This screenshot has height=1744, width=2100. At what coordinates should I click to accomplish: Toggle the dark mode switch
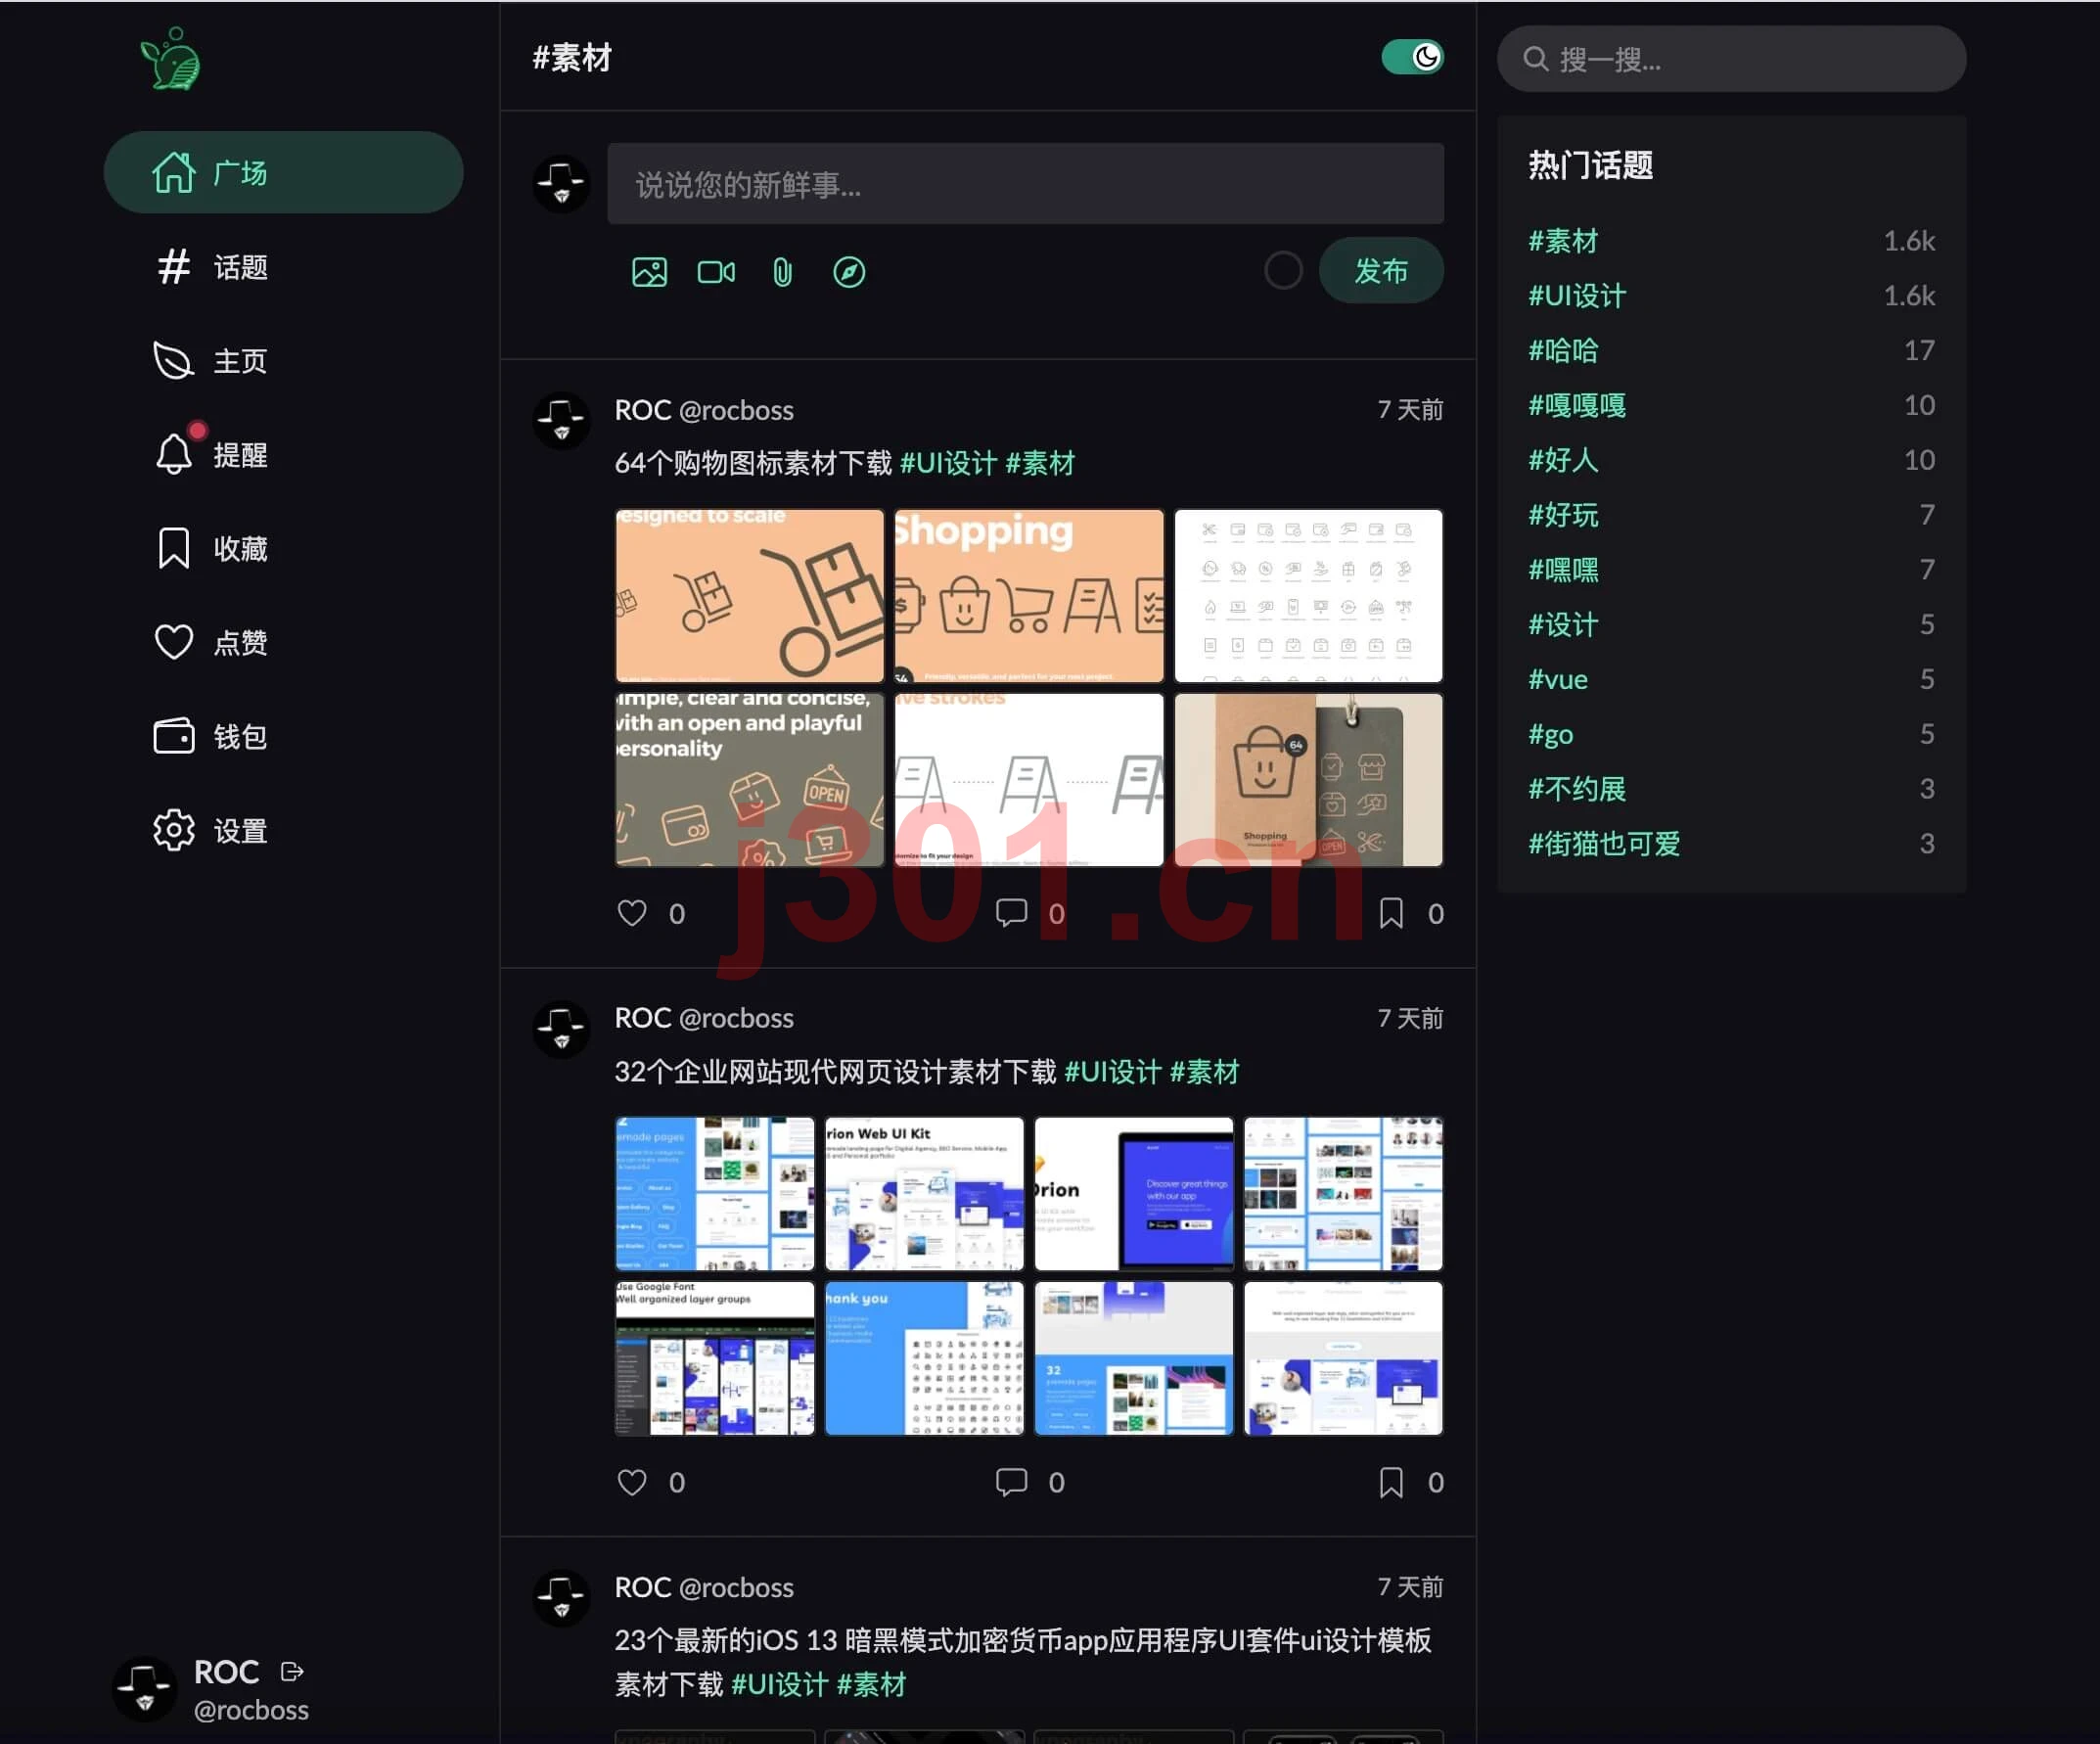click(x=1411, y=57)
